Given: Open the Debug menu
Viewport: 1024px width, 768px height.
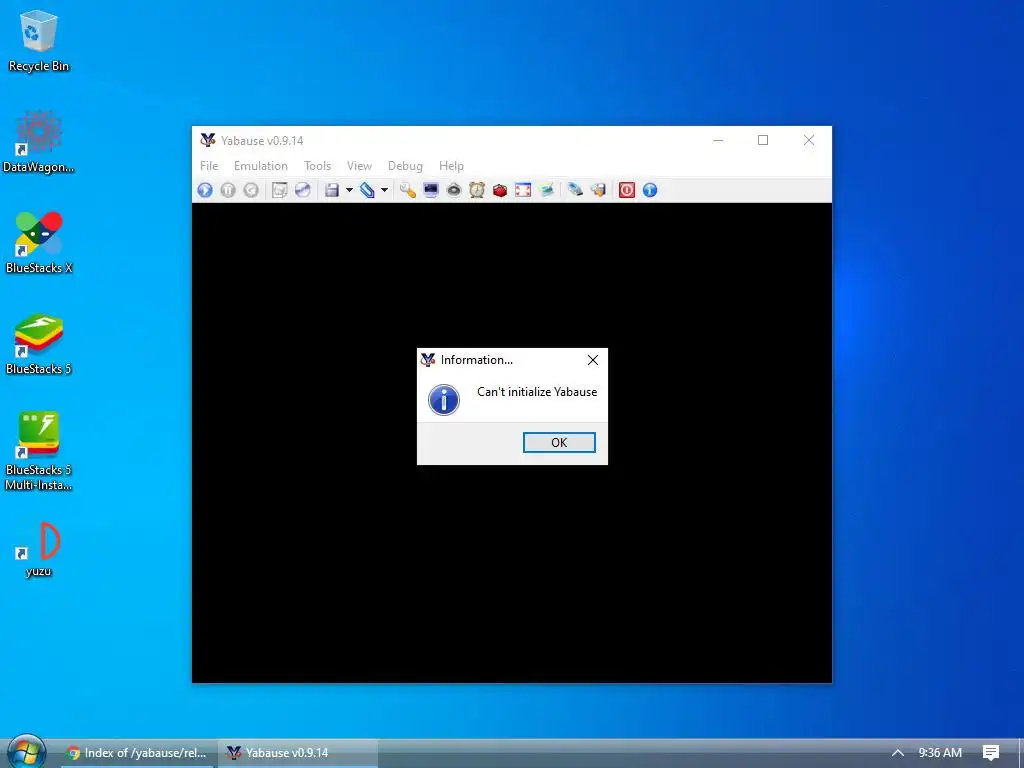Looking at the screenshot, I should click(405, 166).
